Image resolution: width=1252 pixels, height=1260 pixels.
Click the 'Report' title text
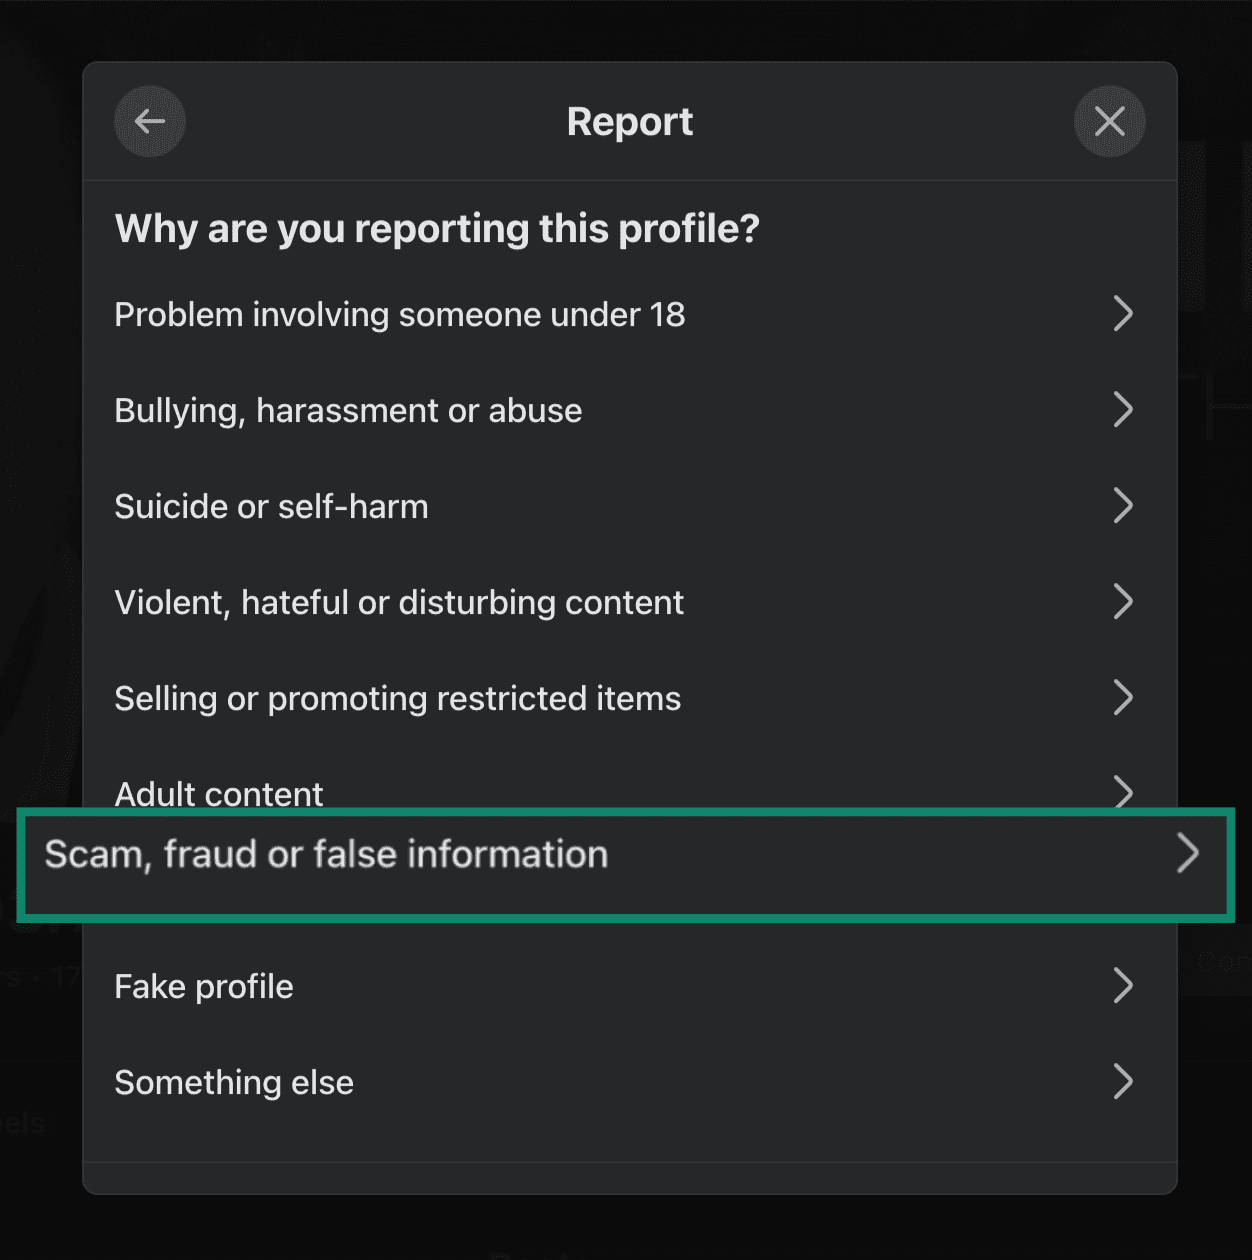[x=629, y=121]
